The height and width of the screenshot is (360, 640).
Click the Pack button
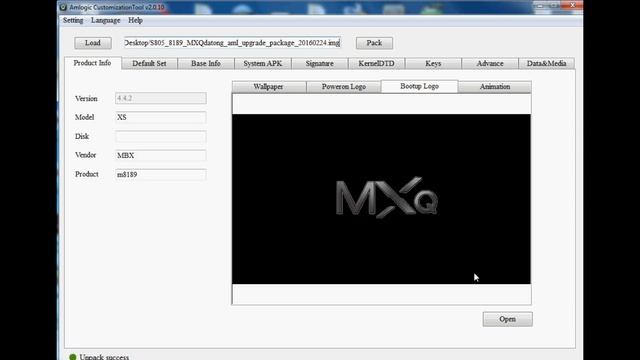tap(374, 43)
